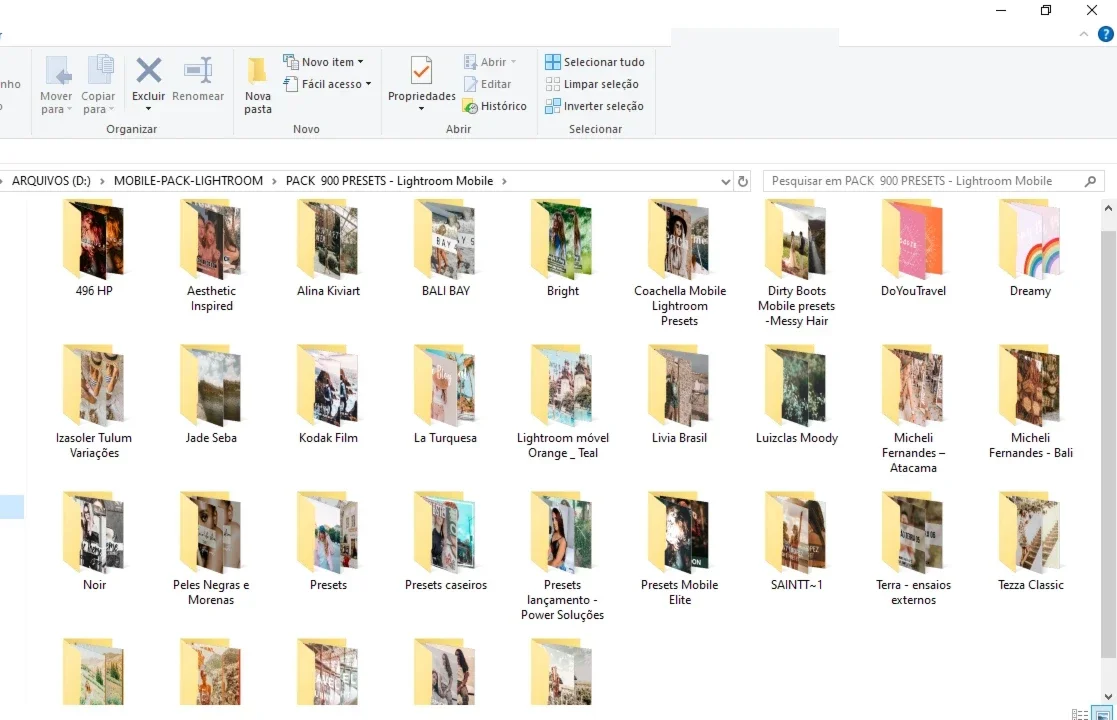
Task: Click the vertical scrollbar down arrow
Action: click(x=1108, y=697)
